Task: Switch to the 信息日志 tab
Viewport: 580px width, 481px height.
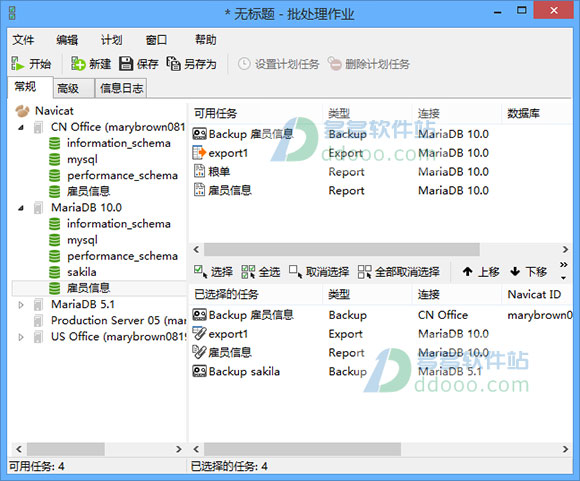Action: pyautogui.click(x=121, y=88)
